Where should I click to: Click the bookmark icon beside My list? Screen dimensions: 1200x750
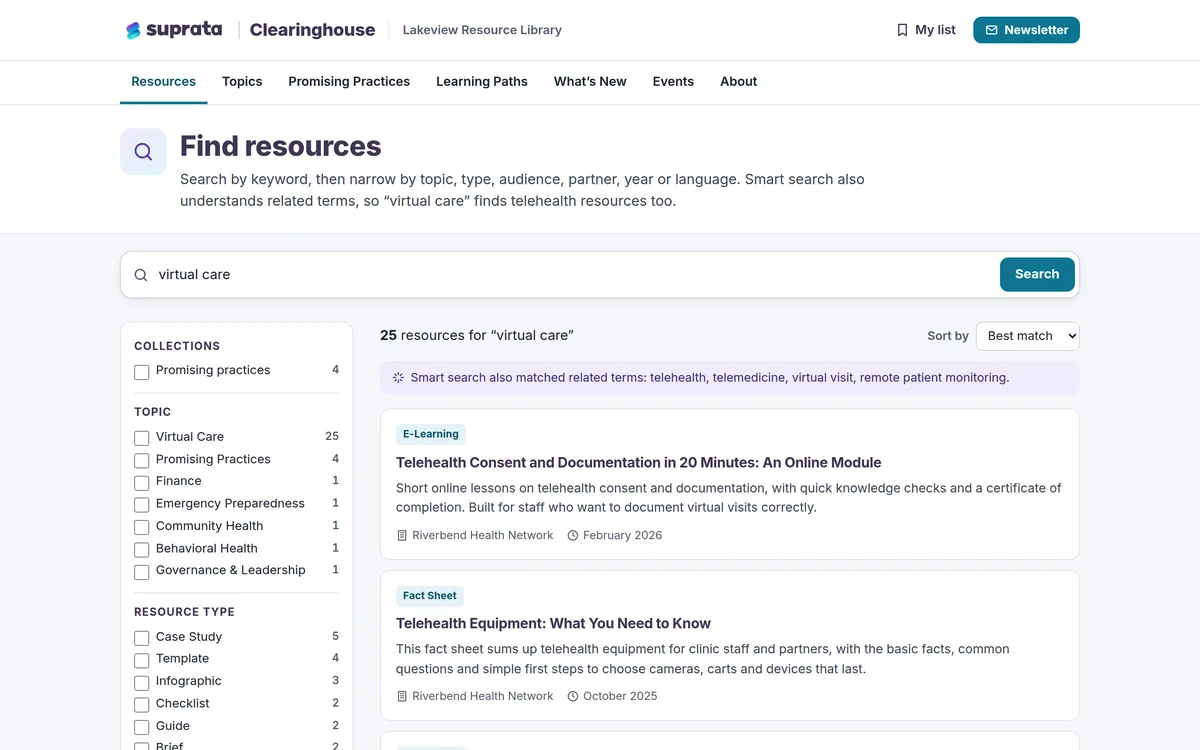pyautogui.click(x=902, y=30)
